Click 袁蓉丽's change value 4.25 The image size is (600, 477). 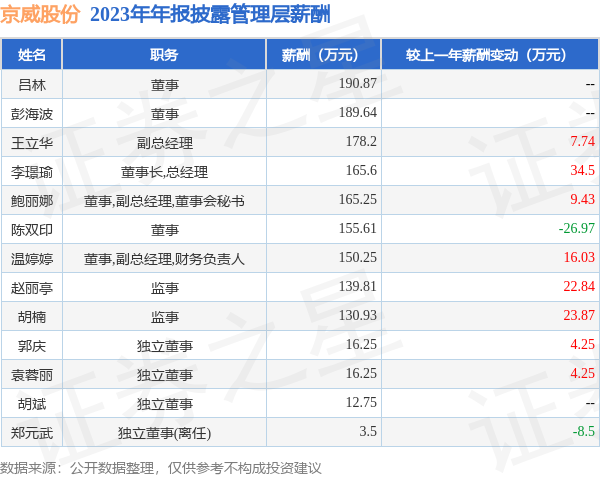(582, 373)
